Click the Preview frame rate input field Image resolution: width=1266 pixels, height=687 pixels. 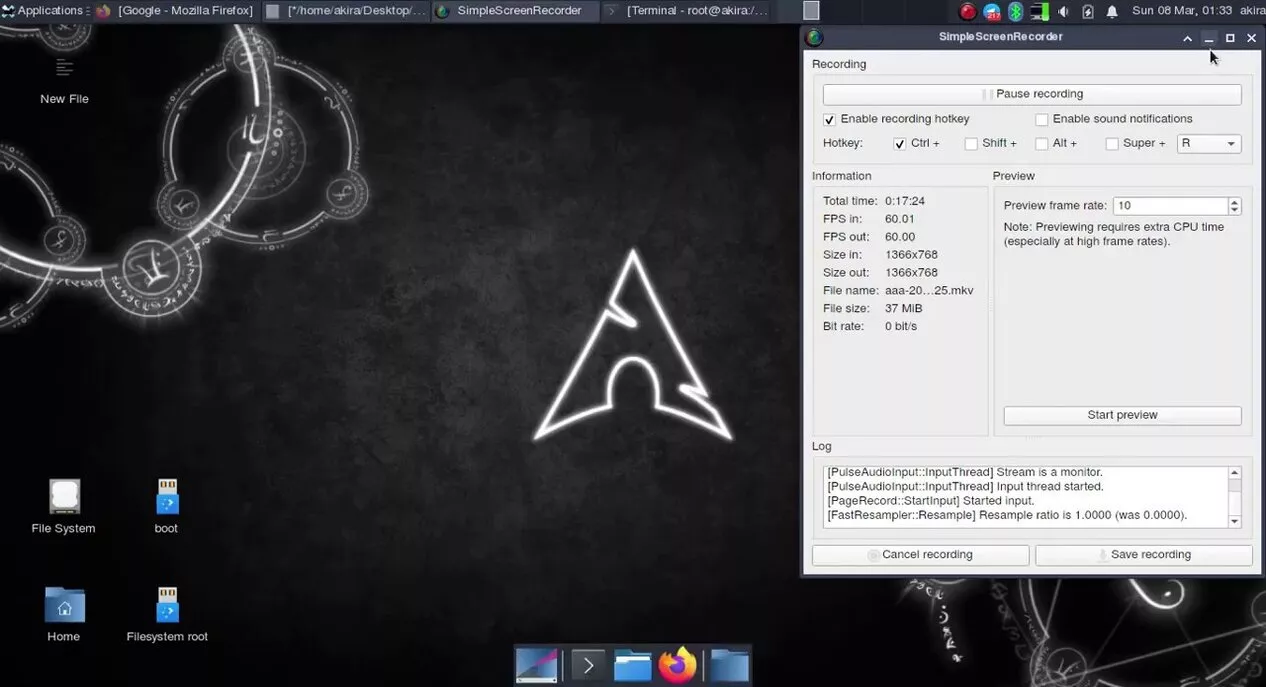click(x=1170, y=206)
